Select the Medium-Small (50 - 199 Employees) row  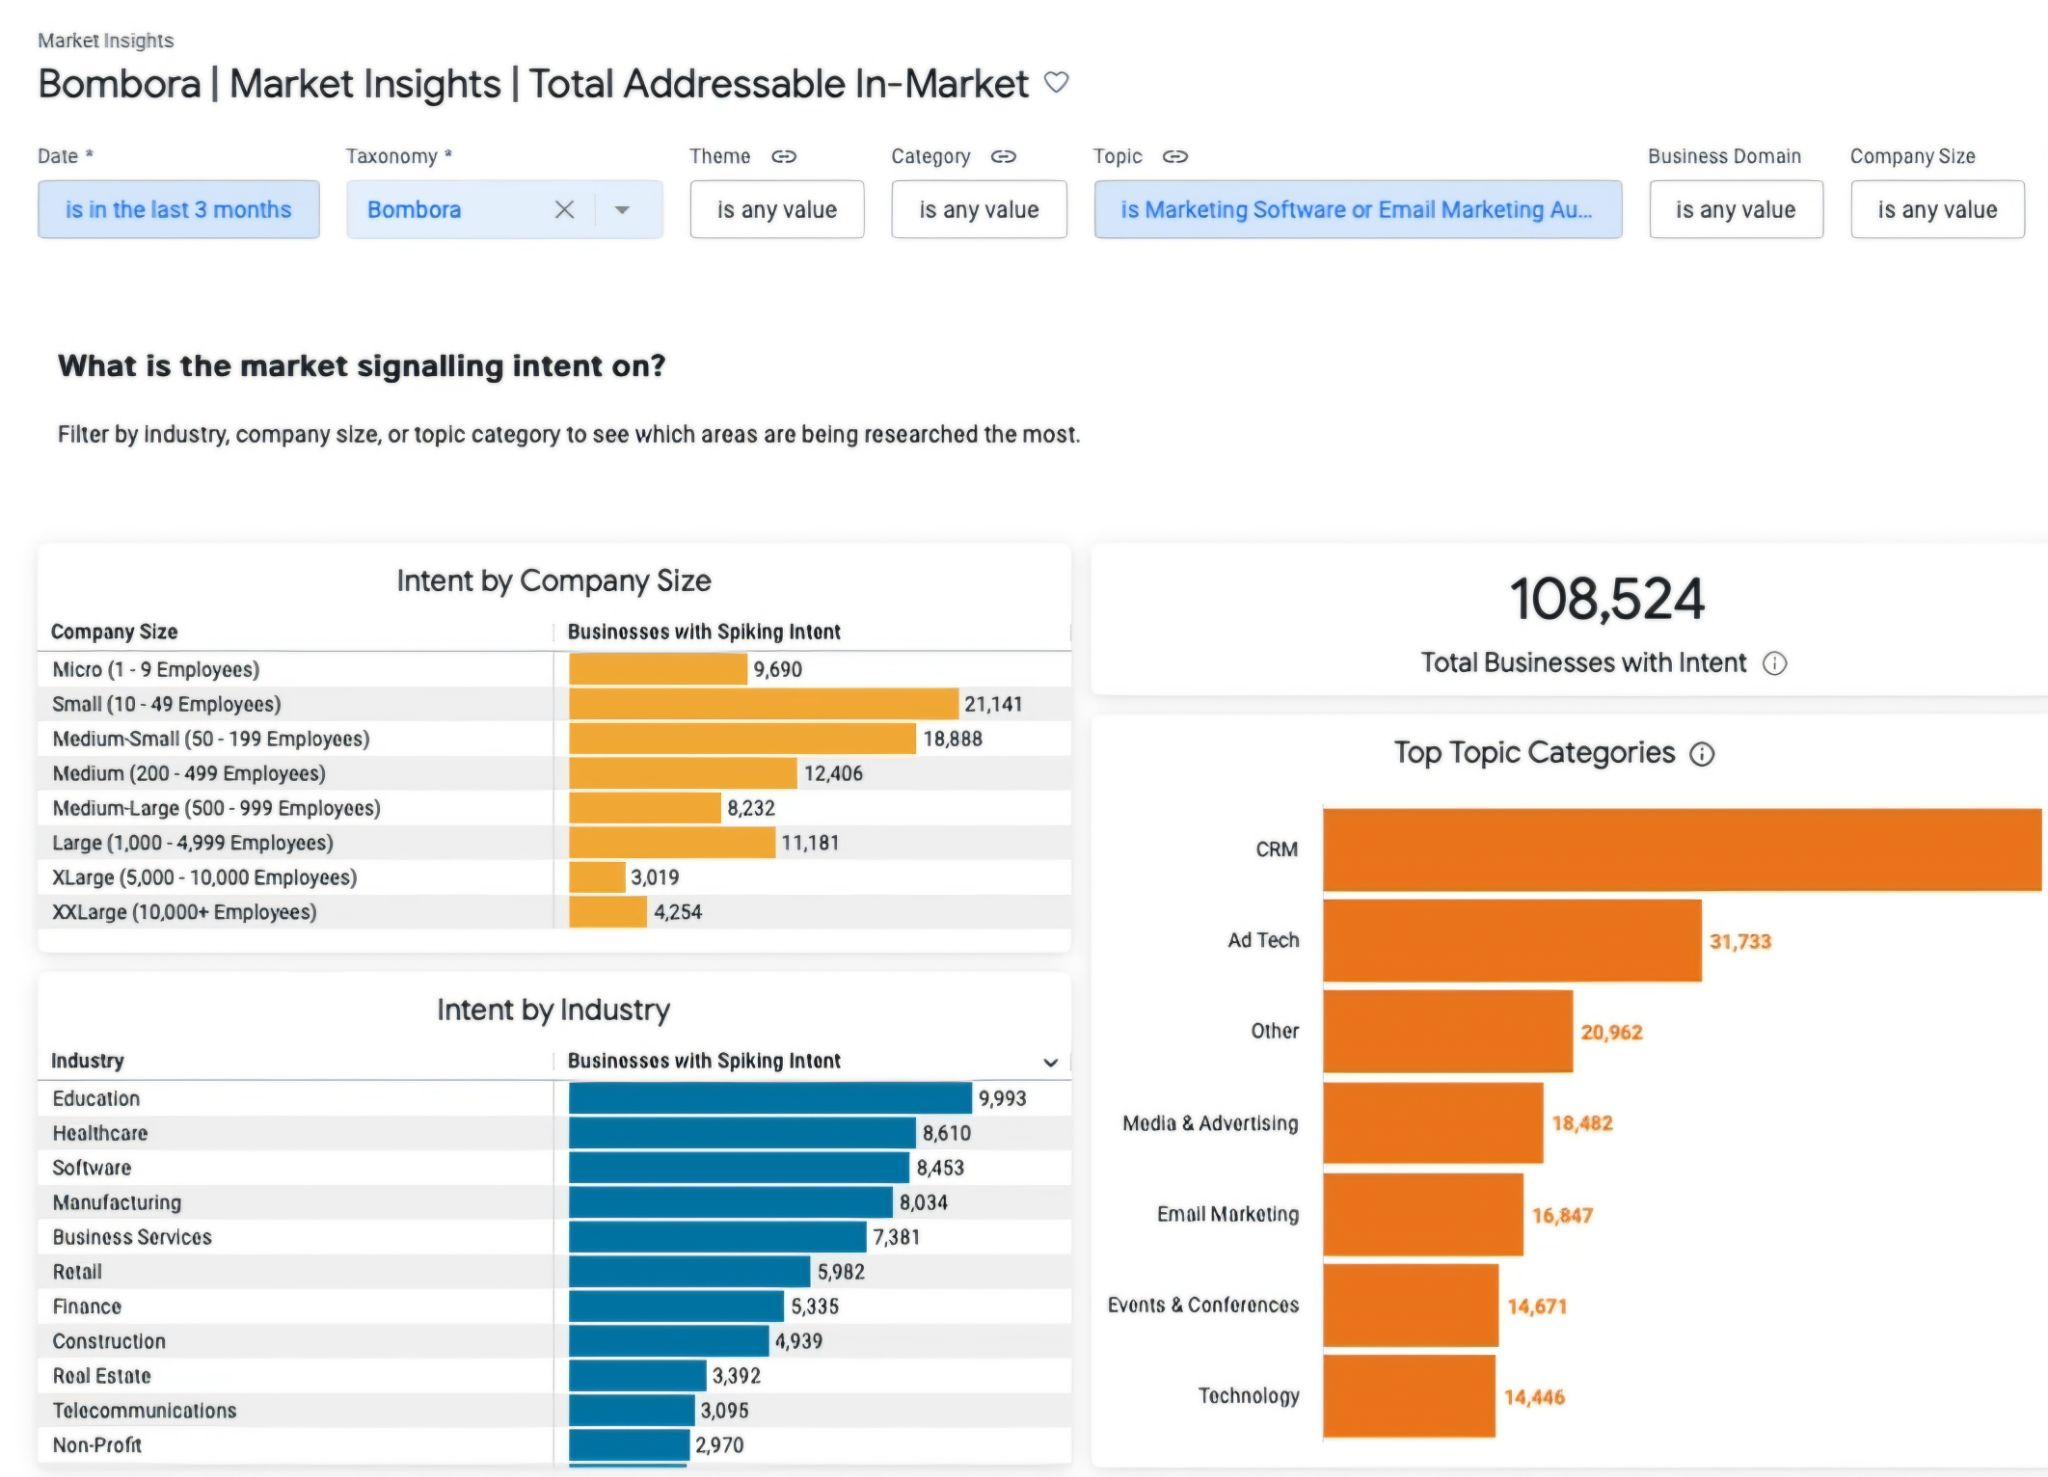[x=554, y=739]
